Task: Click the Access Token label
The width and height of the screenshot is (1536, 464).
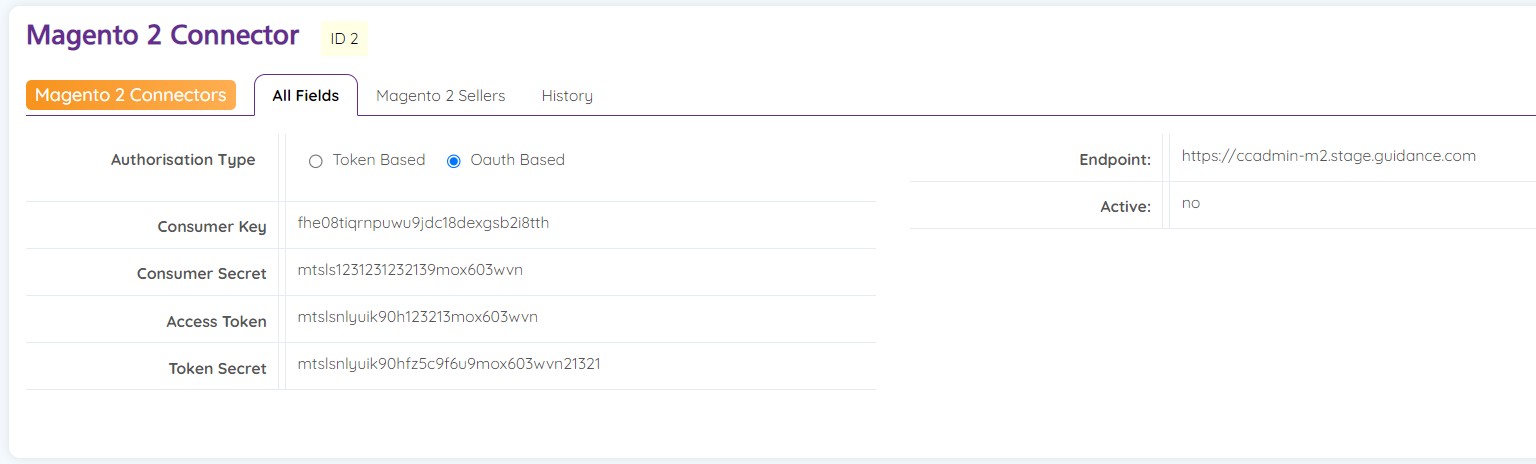Action: click(216, 322)
